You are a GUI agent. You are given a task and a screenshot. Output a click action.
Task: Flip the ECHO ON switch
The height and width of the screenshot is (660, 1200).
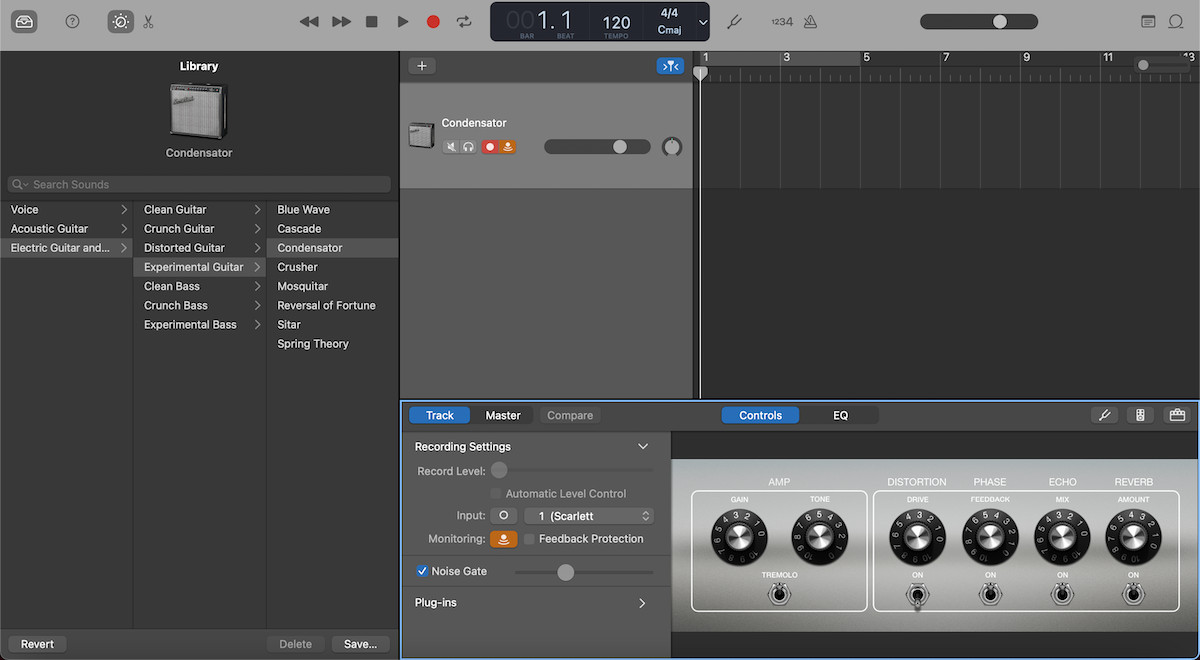(1062, 594)
